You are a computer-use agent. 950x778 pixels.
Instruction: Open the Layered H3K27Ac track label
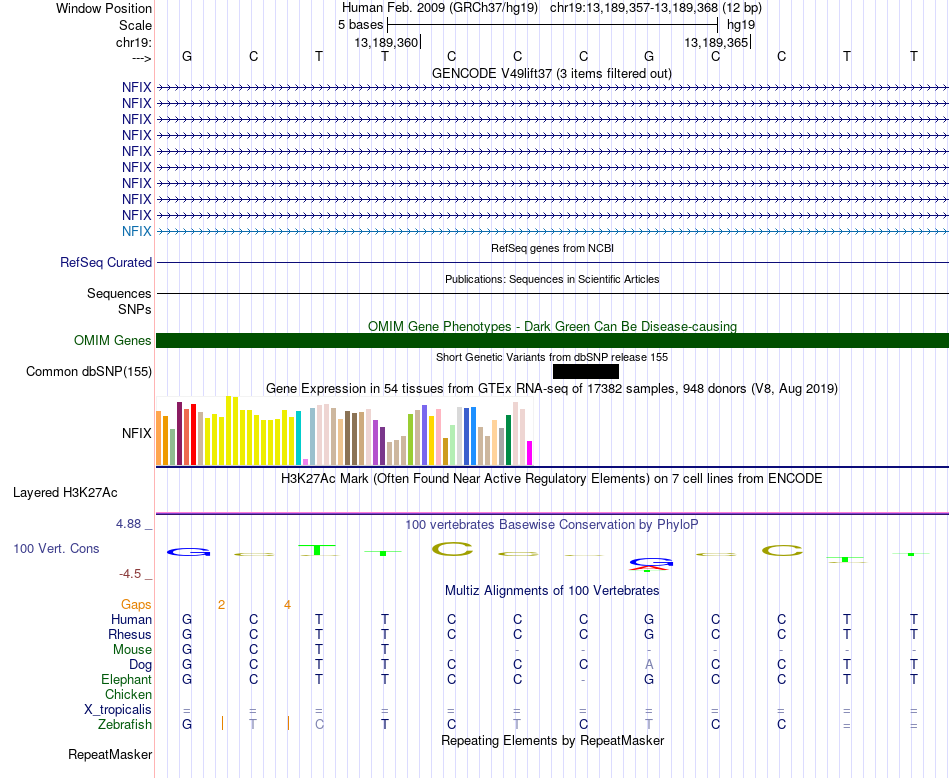[65, 493]
